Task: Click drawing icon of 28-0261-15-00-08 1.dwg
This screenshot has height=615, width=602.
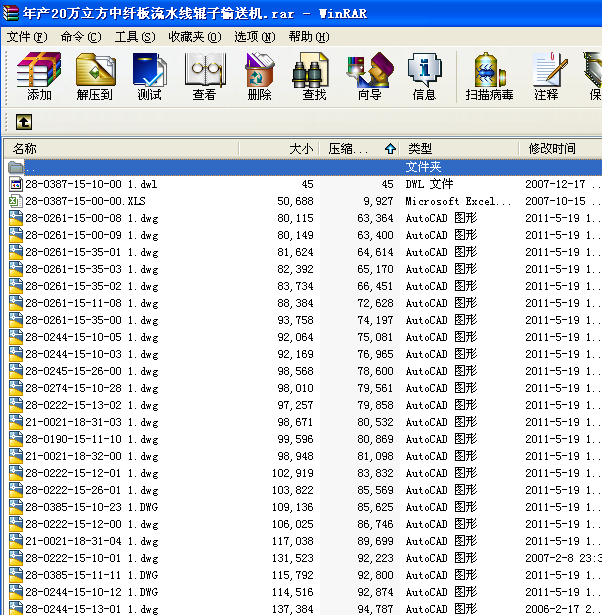Action: (x=16, y=218)
